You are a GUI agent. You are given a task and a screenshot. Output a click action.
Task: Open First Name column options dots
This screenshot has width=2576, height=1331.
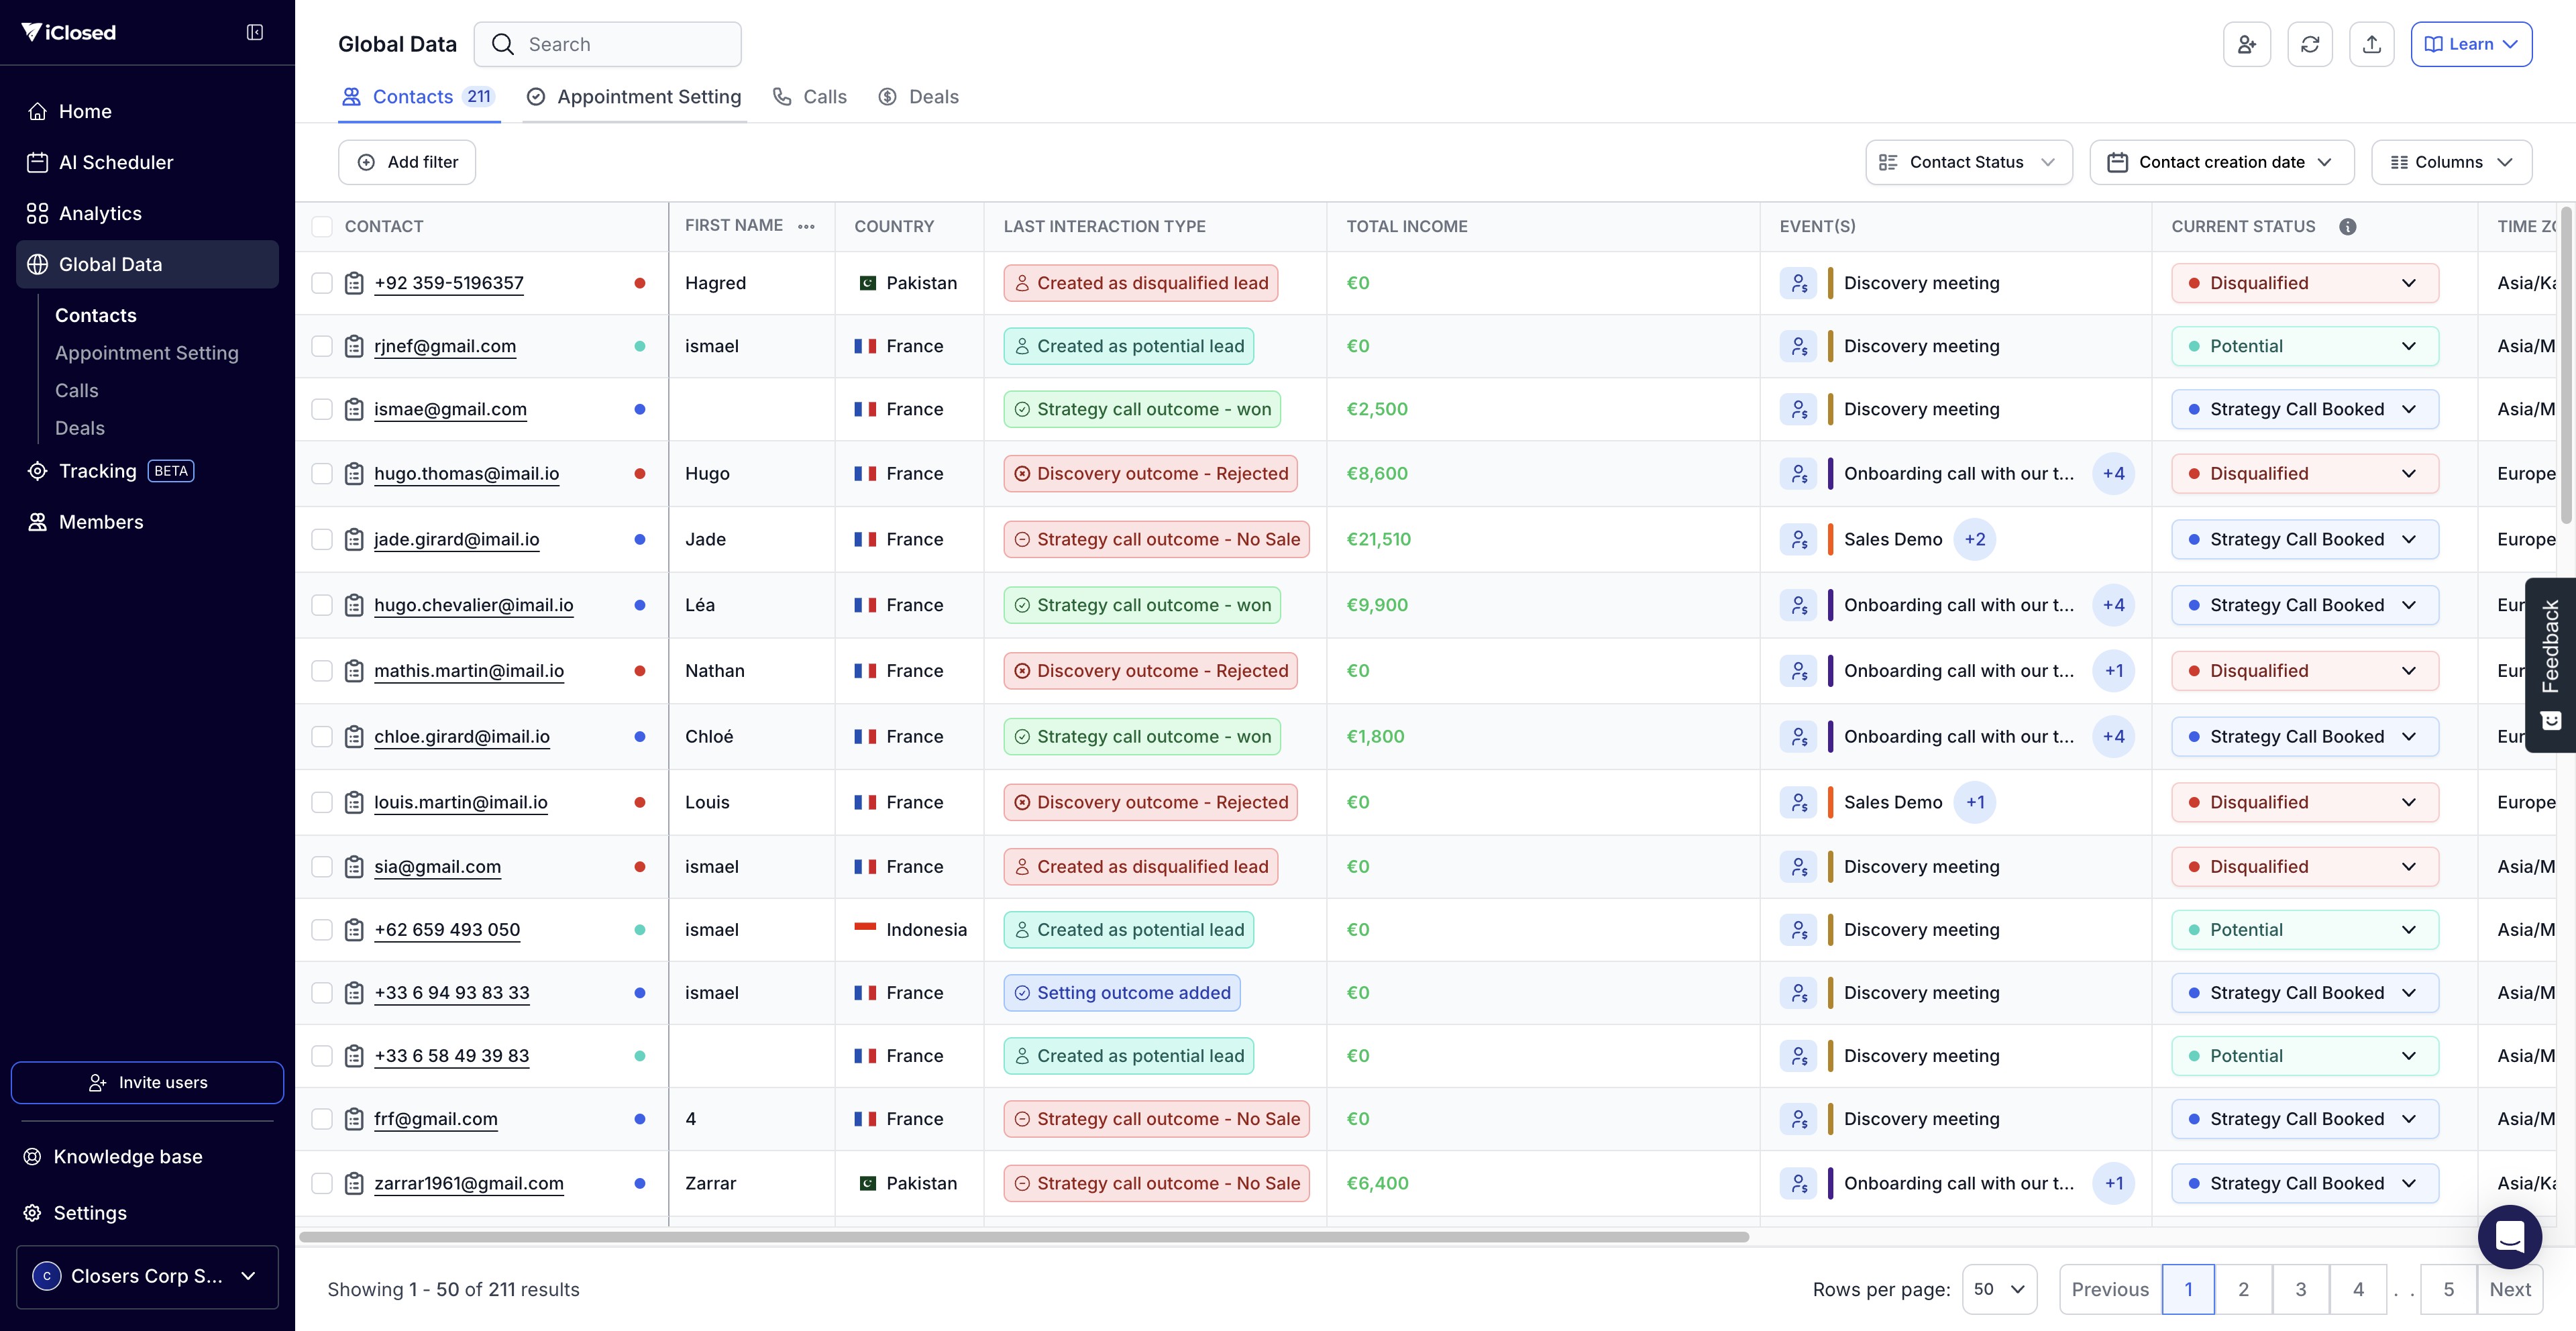(x=806, y=226)
